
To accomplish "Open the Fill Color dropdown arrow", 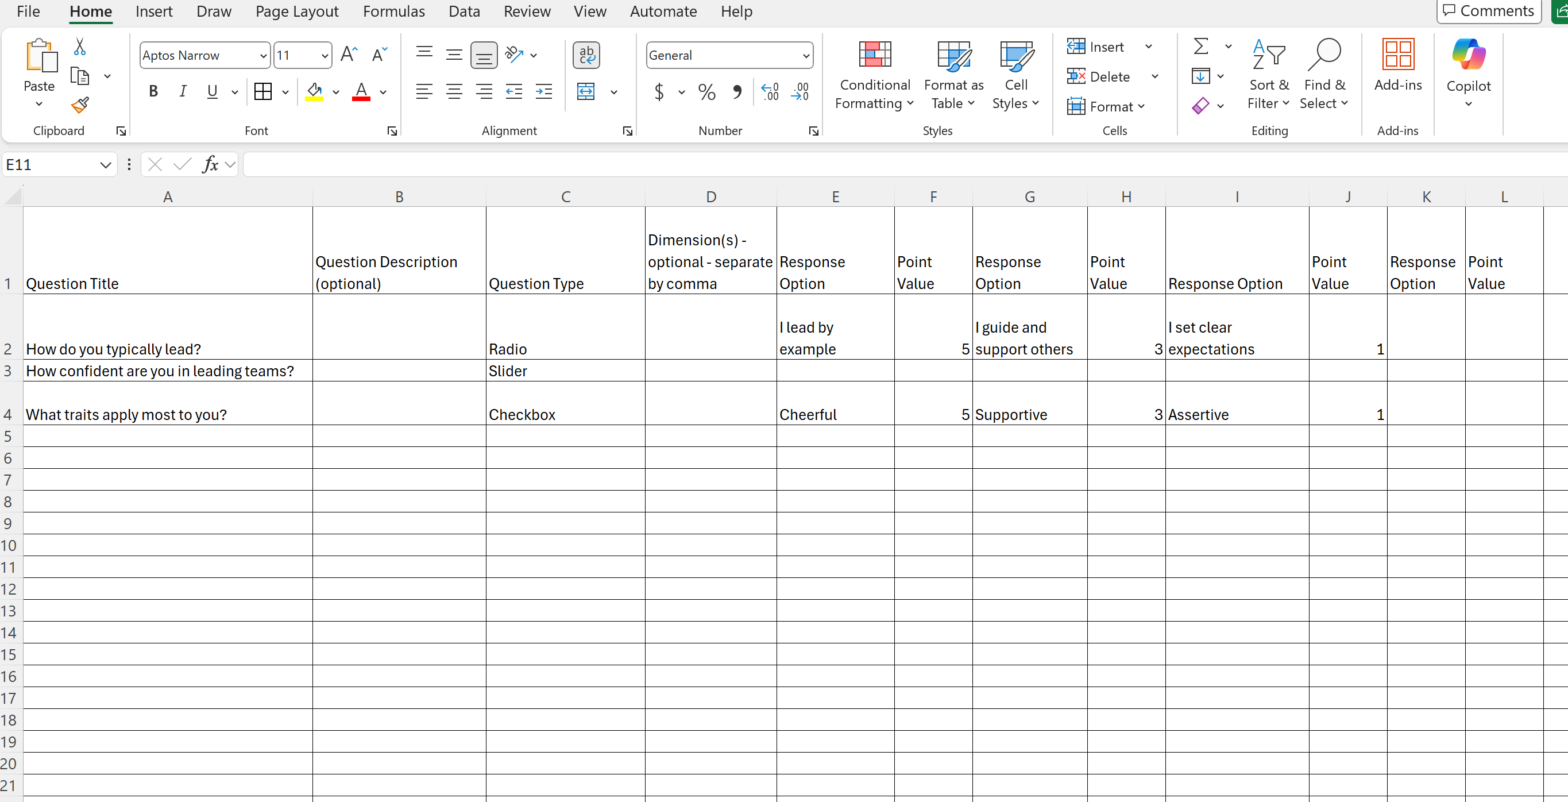I will coord(336,92).
